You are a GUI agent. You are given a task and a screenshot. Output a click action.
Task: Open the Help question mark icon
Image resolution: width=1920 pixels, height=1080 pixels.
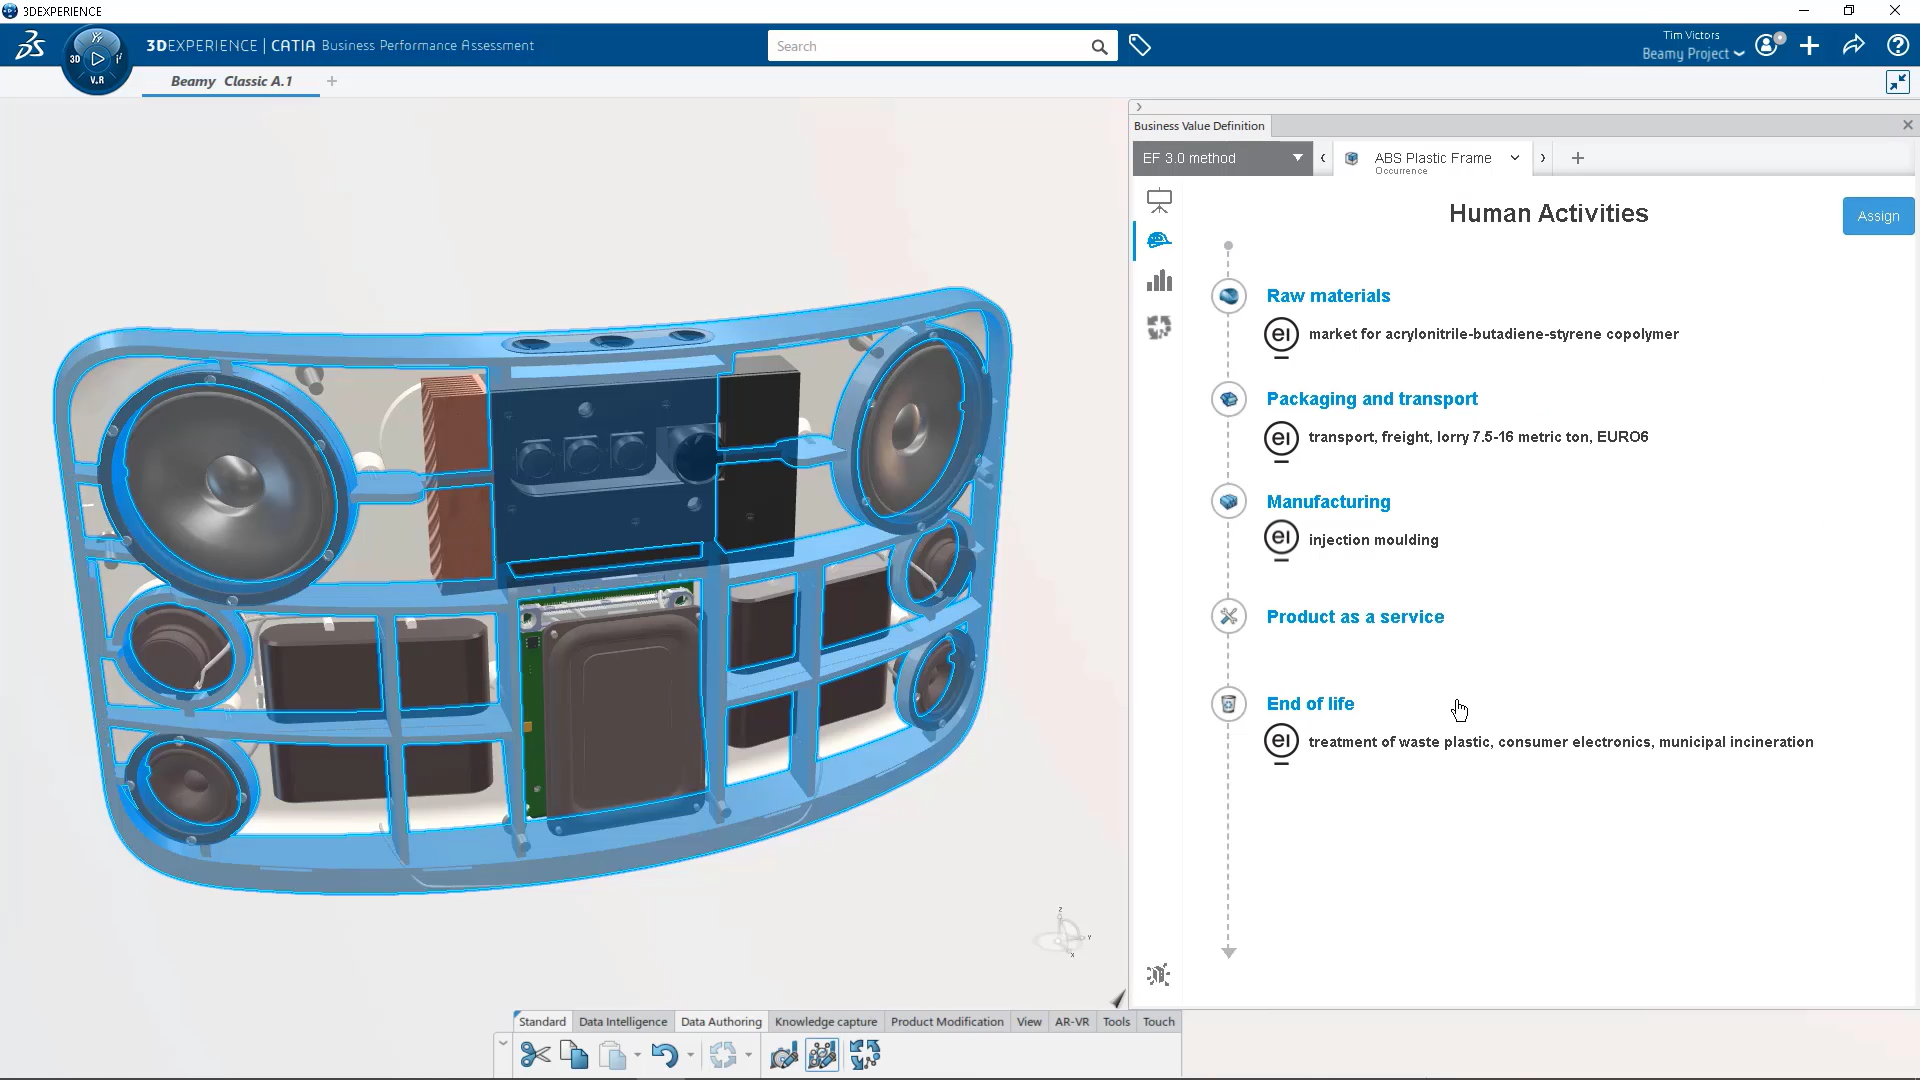click(1897, 45)
